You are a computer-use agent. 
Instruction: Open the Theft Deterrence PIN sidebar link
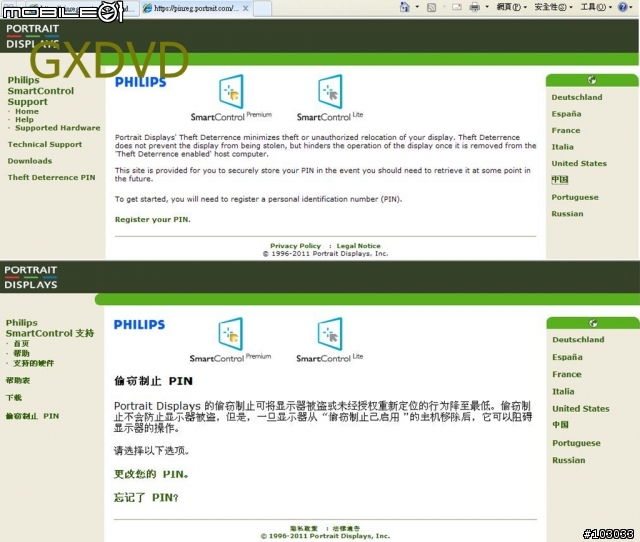(x=51, y=178)
